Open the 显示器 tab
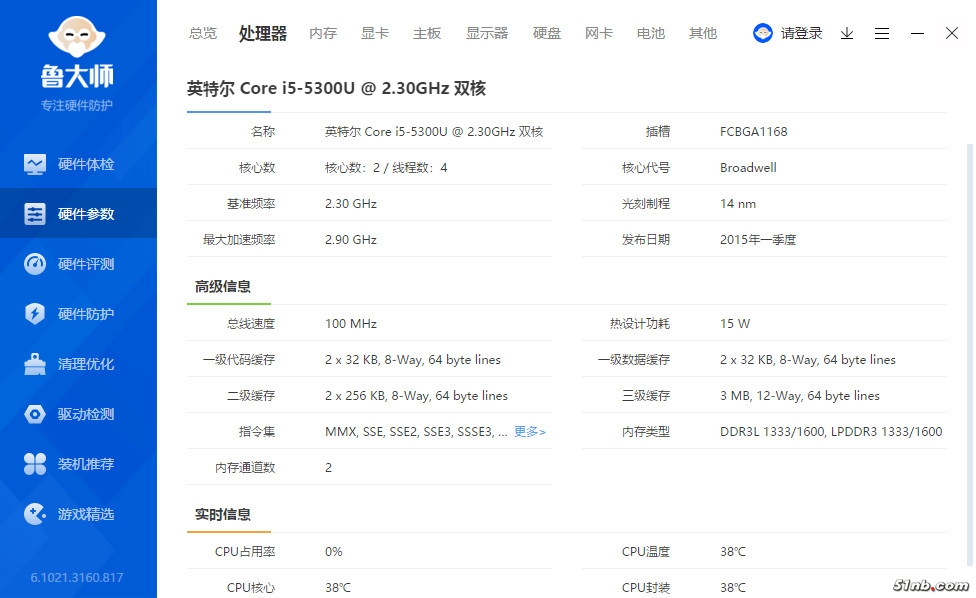 (487, 33)
